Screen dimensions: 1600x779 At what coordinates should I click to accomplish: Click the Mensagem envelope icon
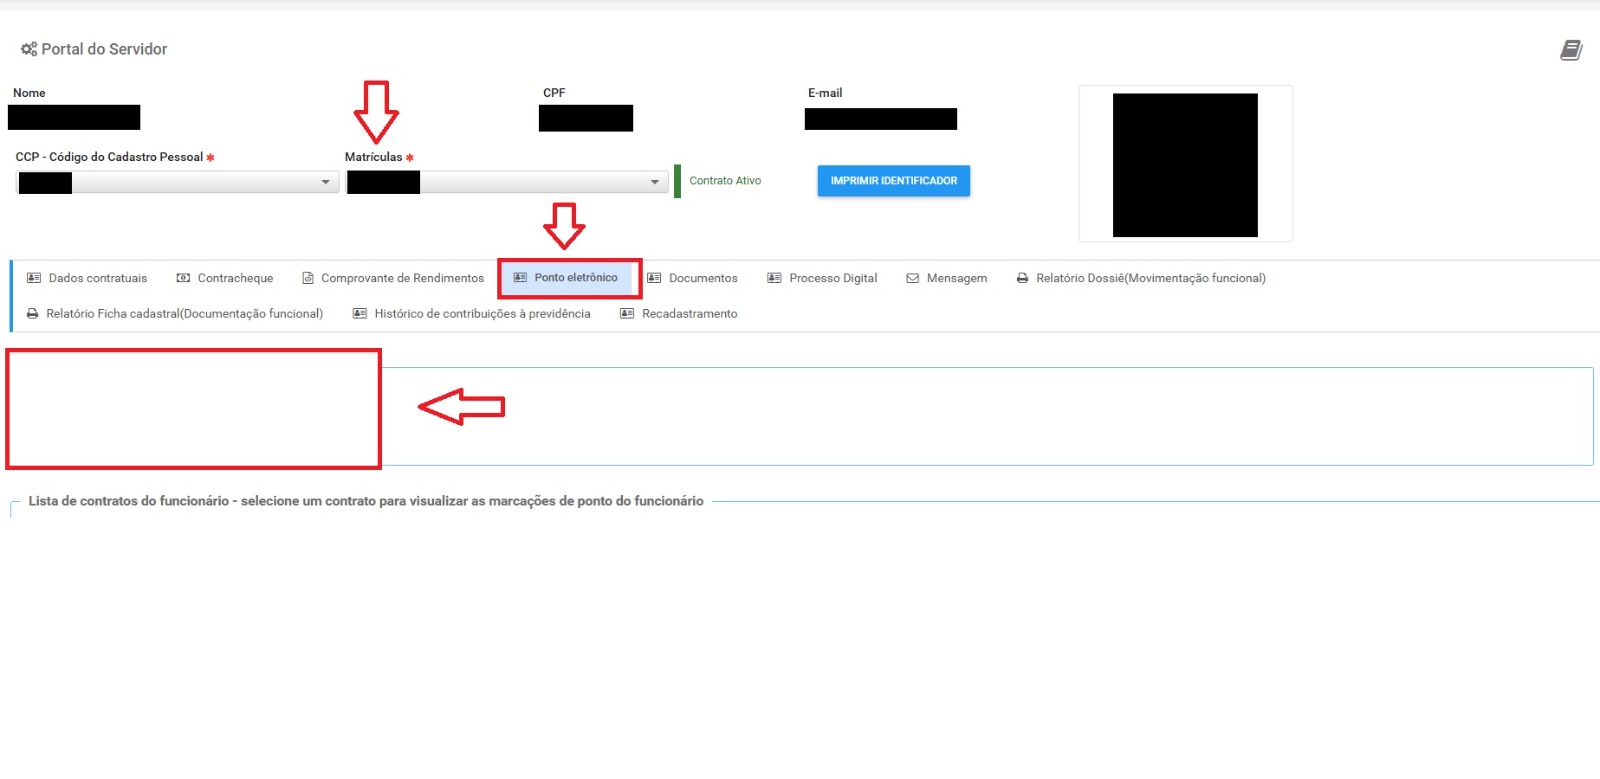coord(912,278)
